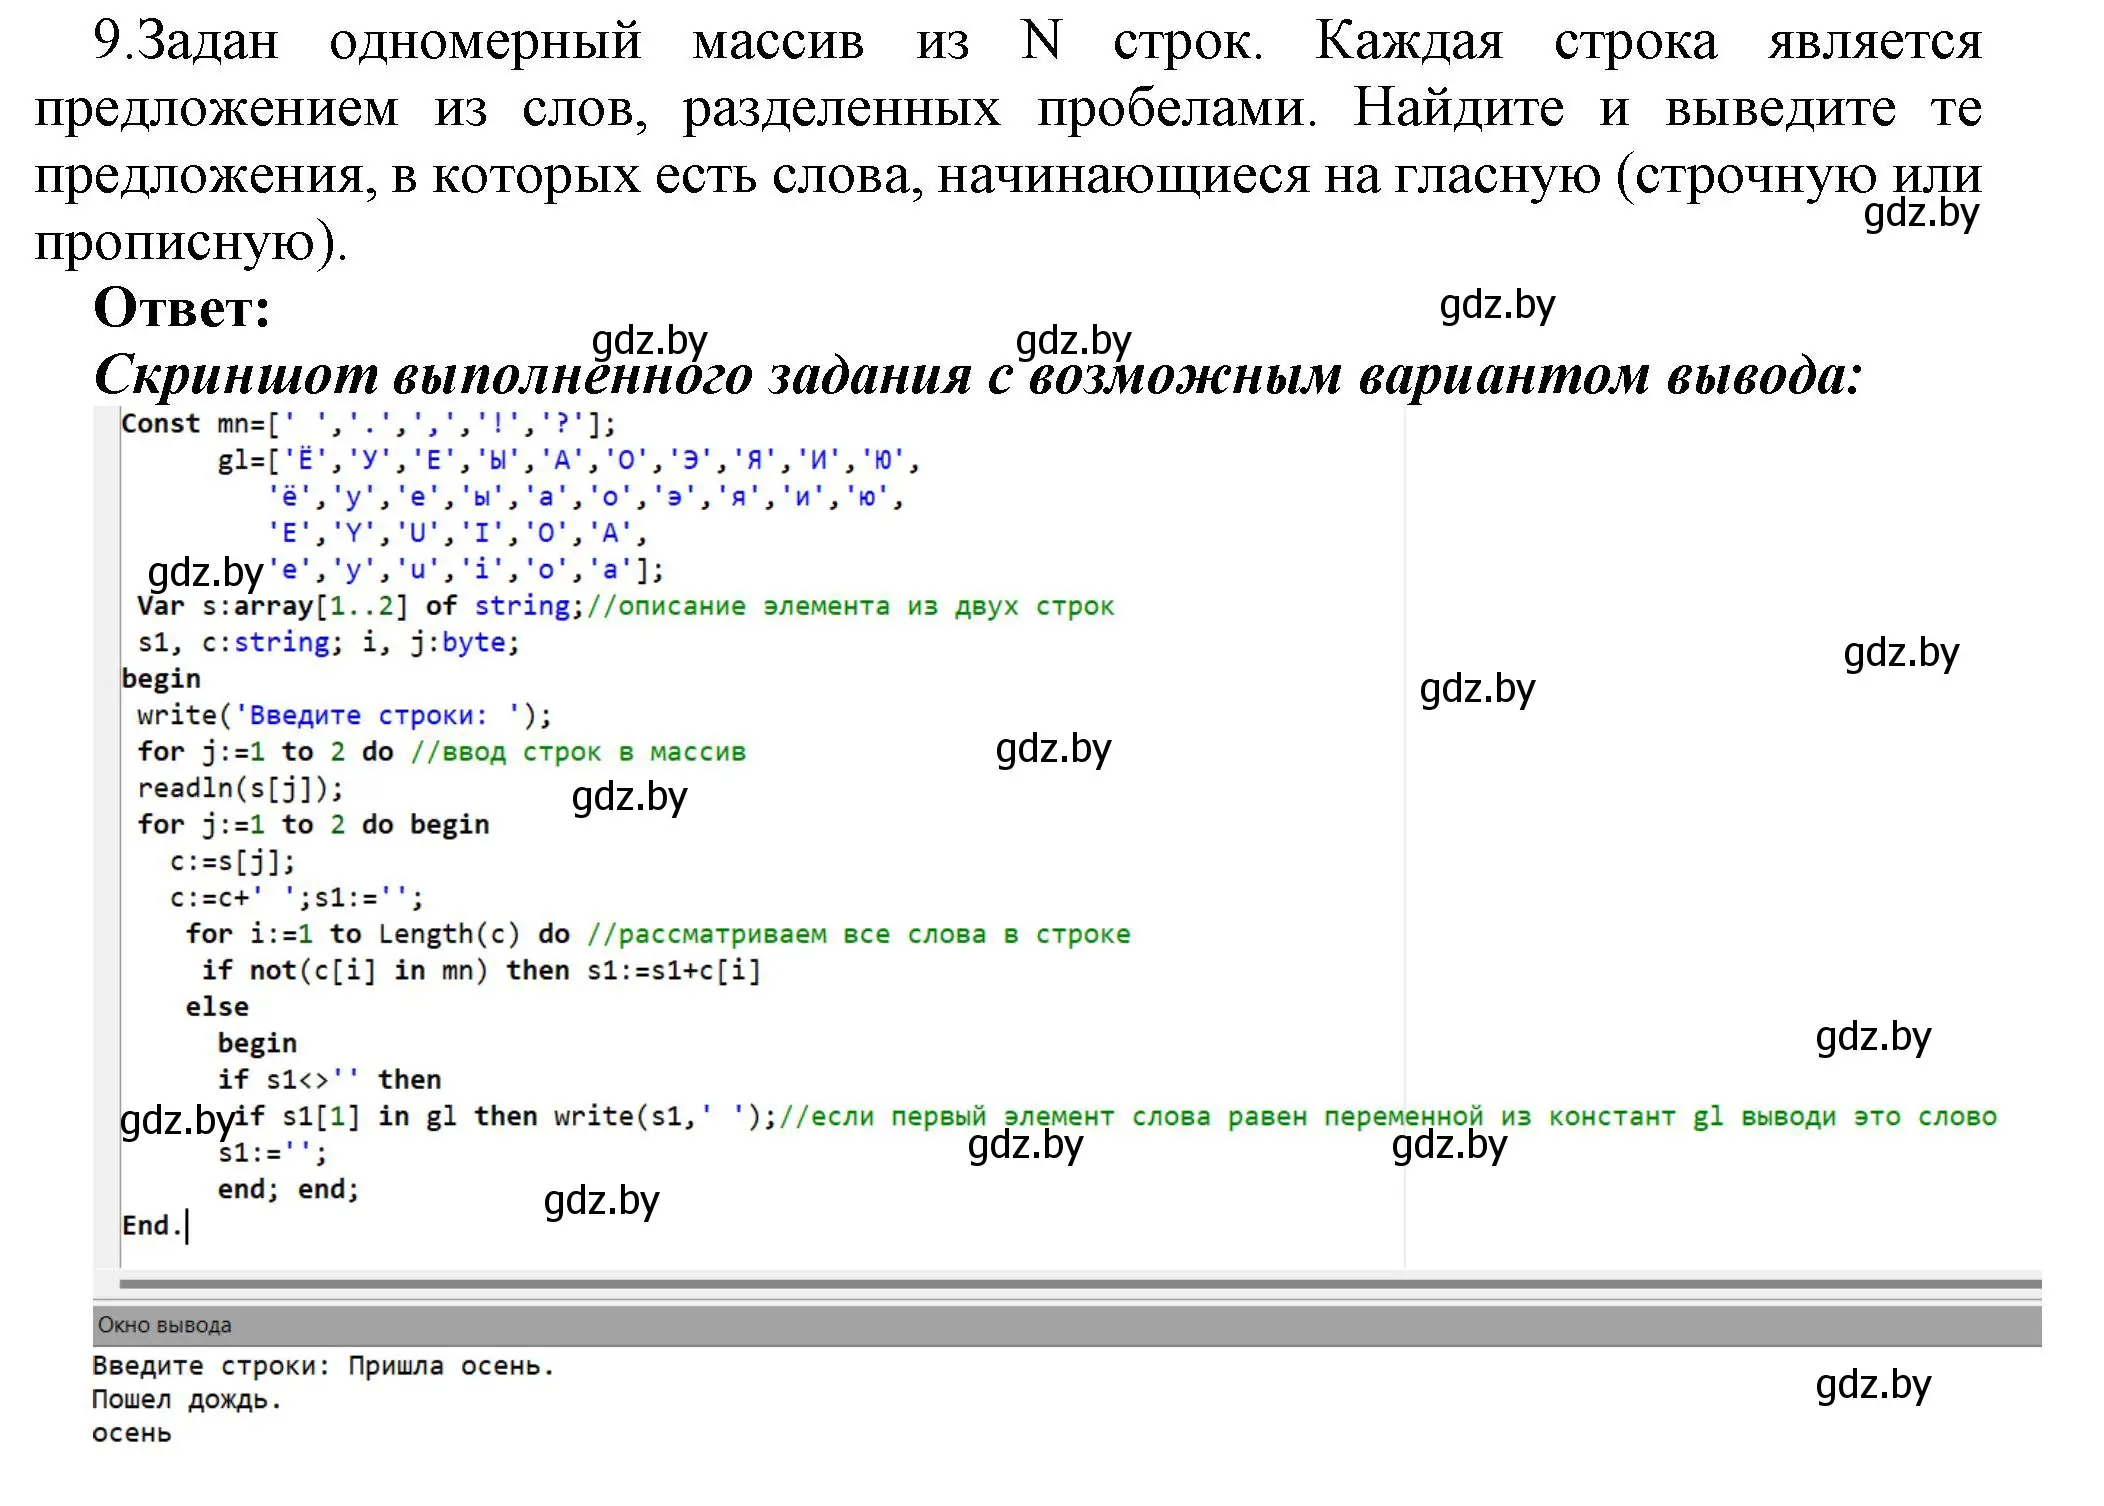Click the line 'for j:=1 to 2 do begin'
The width and height of the screenshot is (2104, 1506).
313,825
